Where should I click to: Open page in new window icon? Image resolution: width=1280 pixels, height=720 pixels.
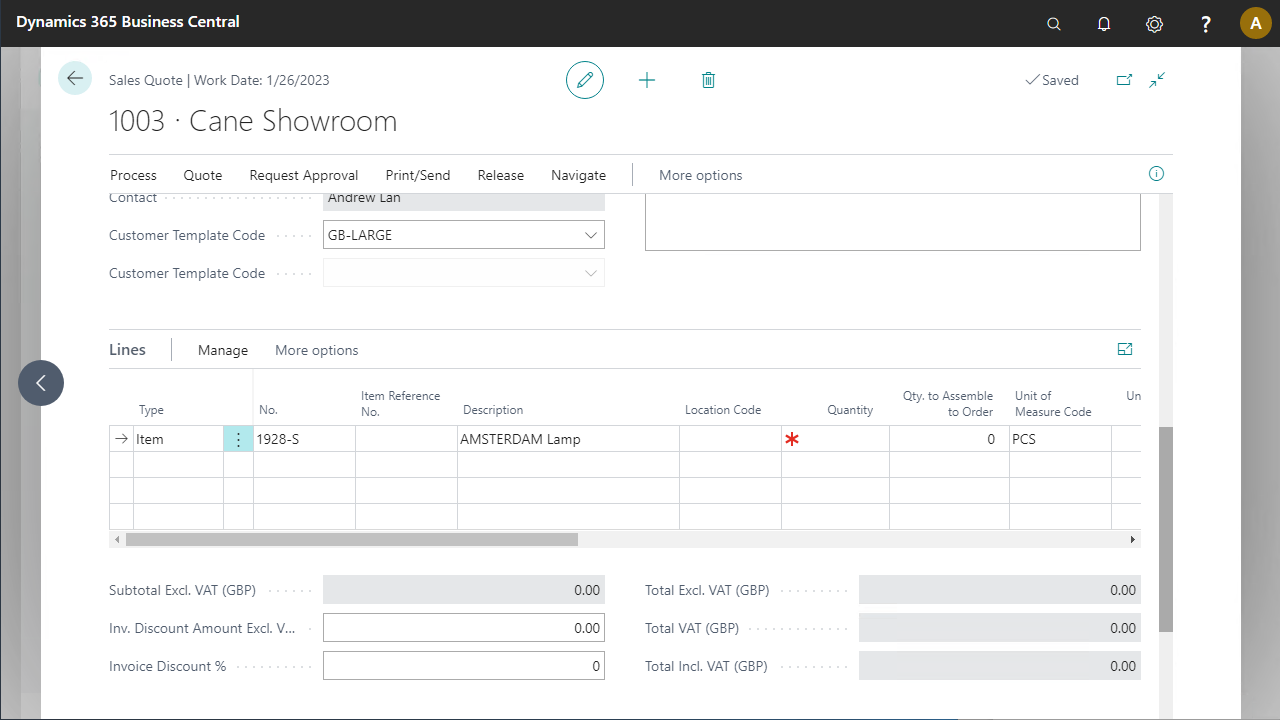(1124, 80)
